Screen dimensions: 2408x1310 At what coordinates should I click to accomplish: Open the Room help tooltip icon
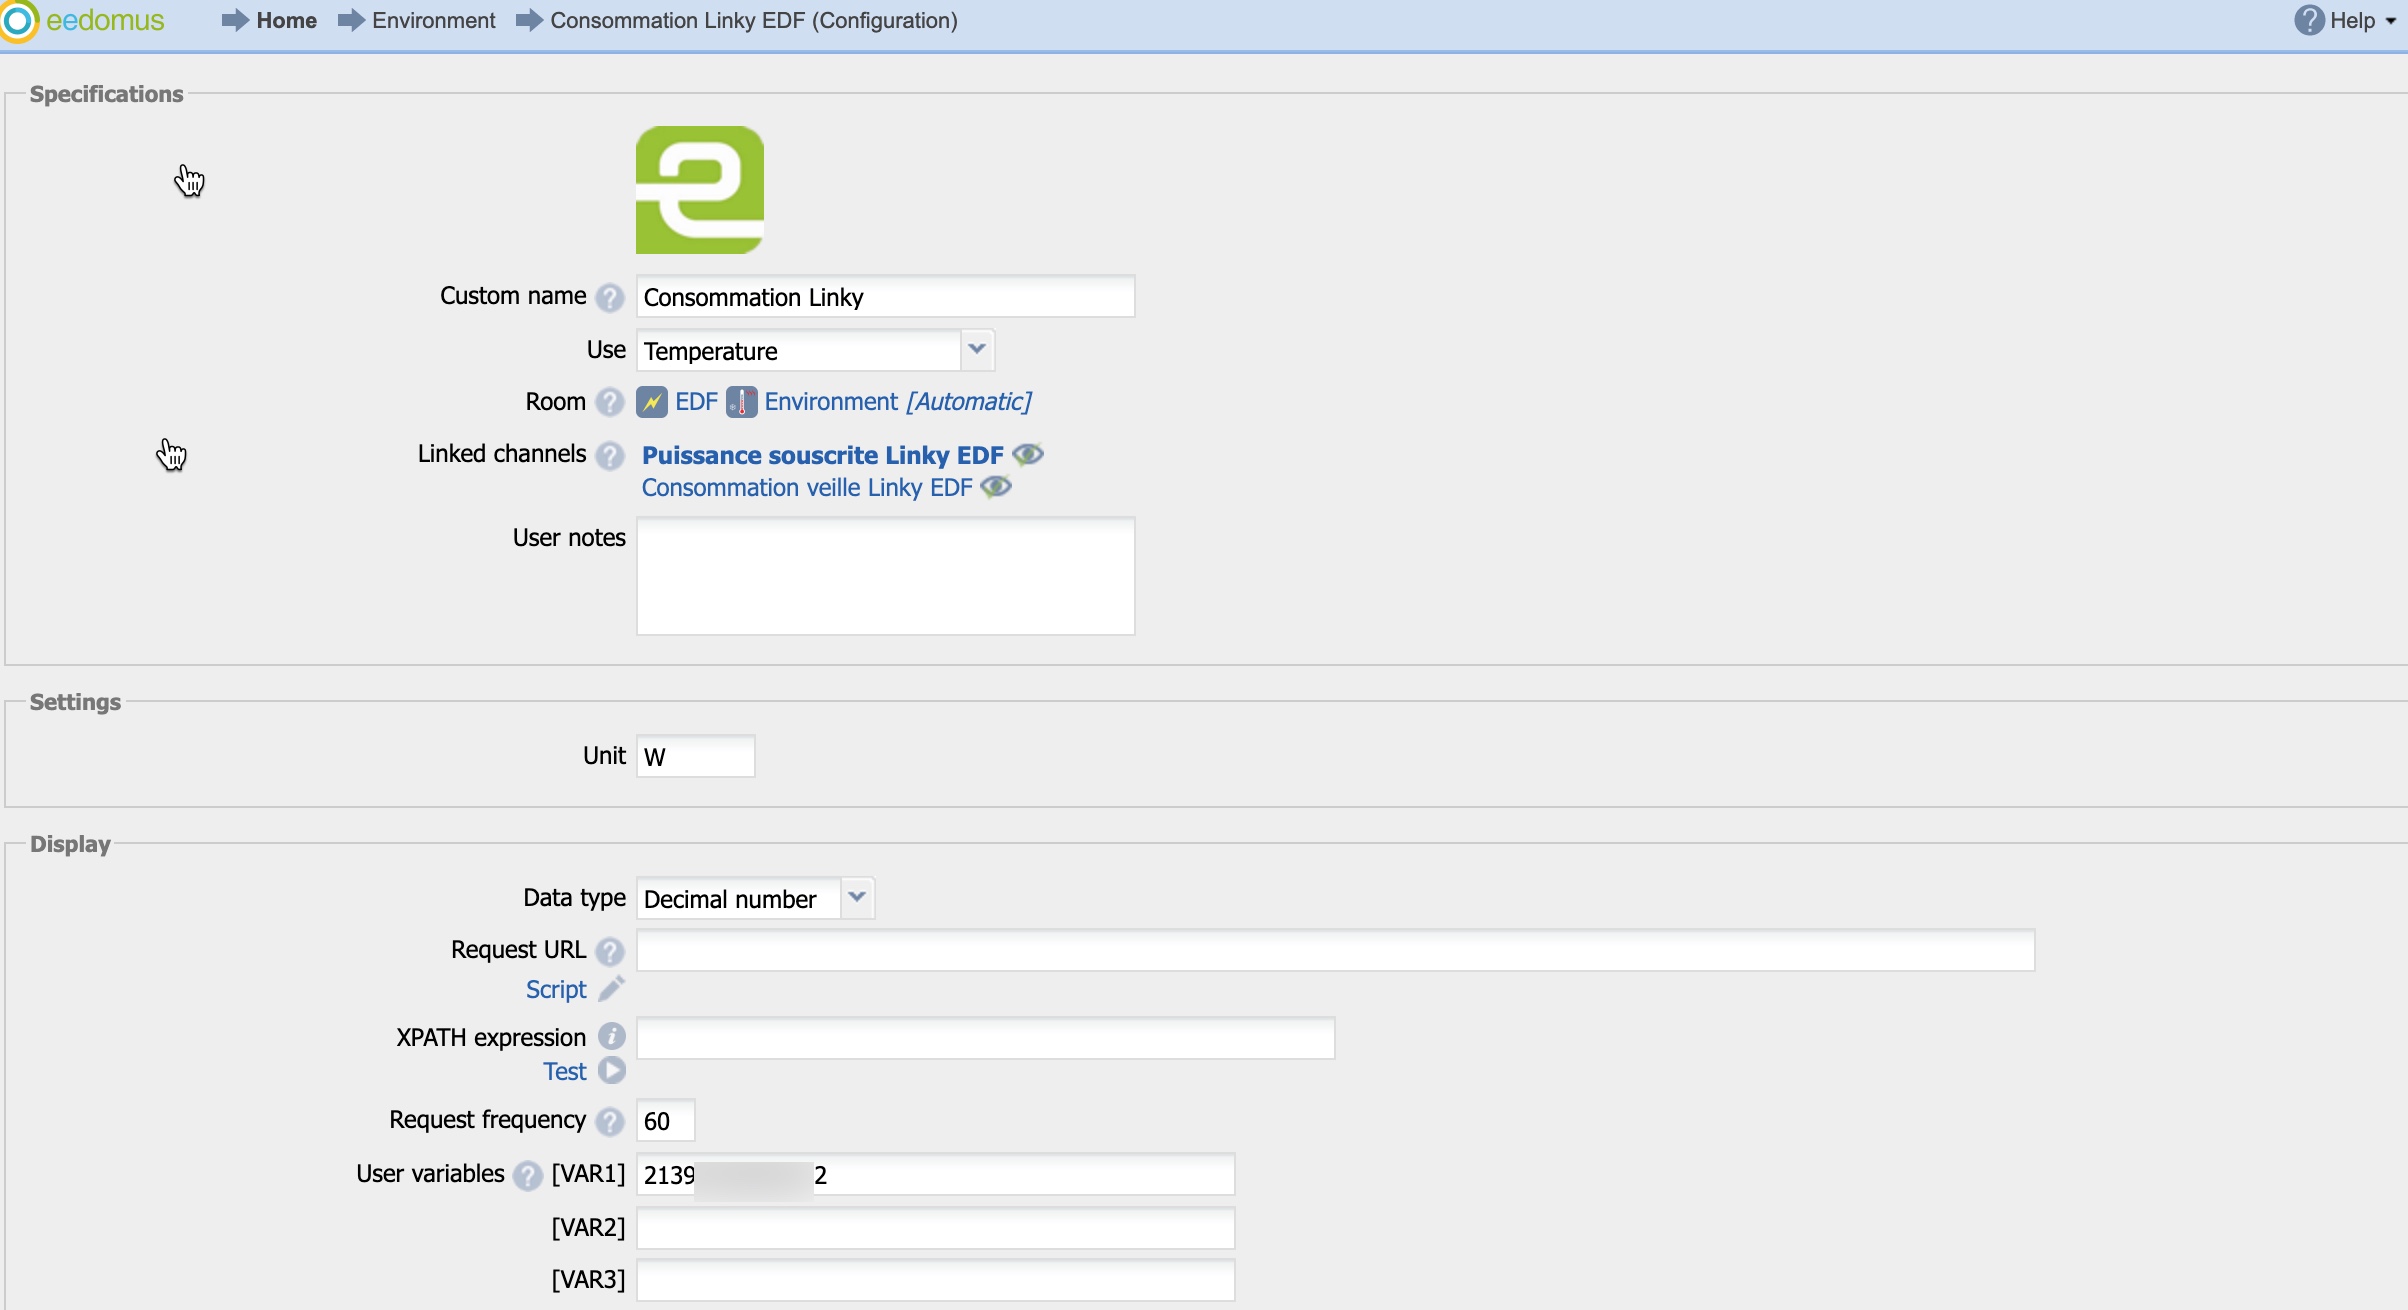[609, 402]
